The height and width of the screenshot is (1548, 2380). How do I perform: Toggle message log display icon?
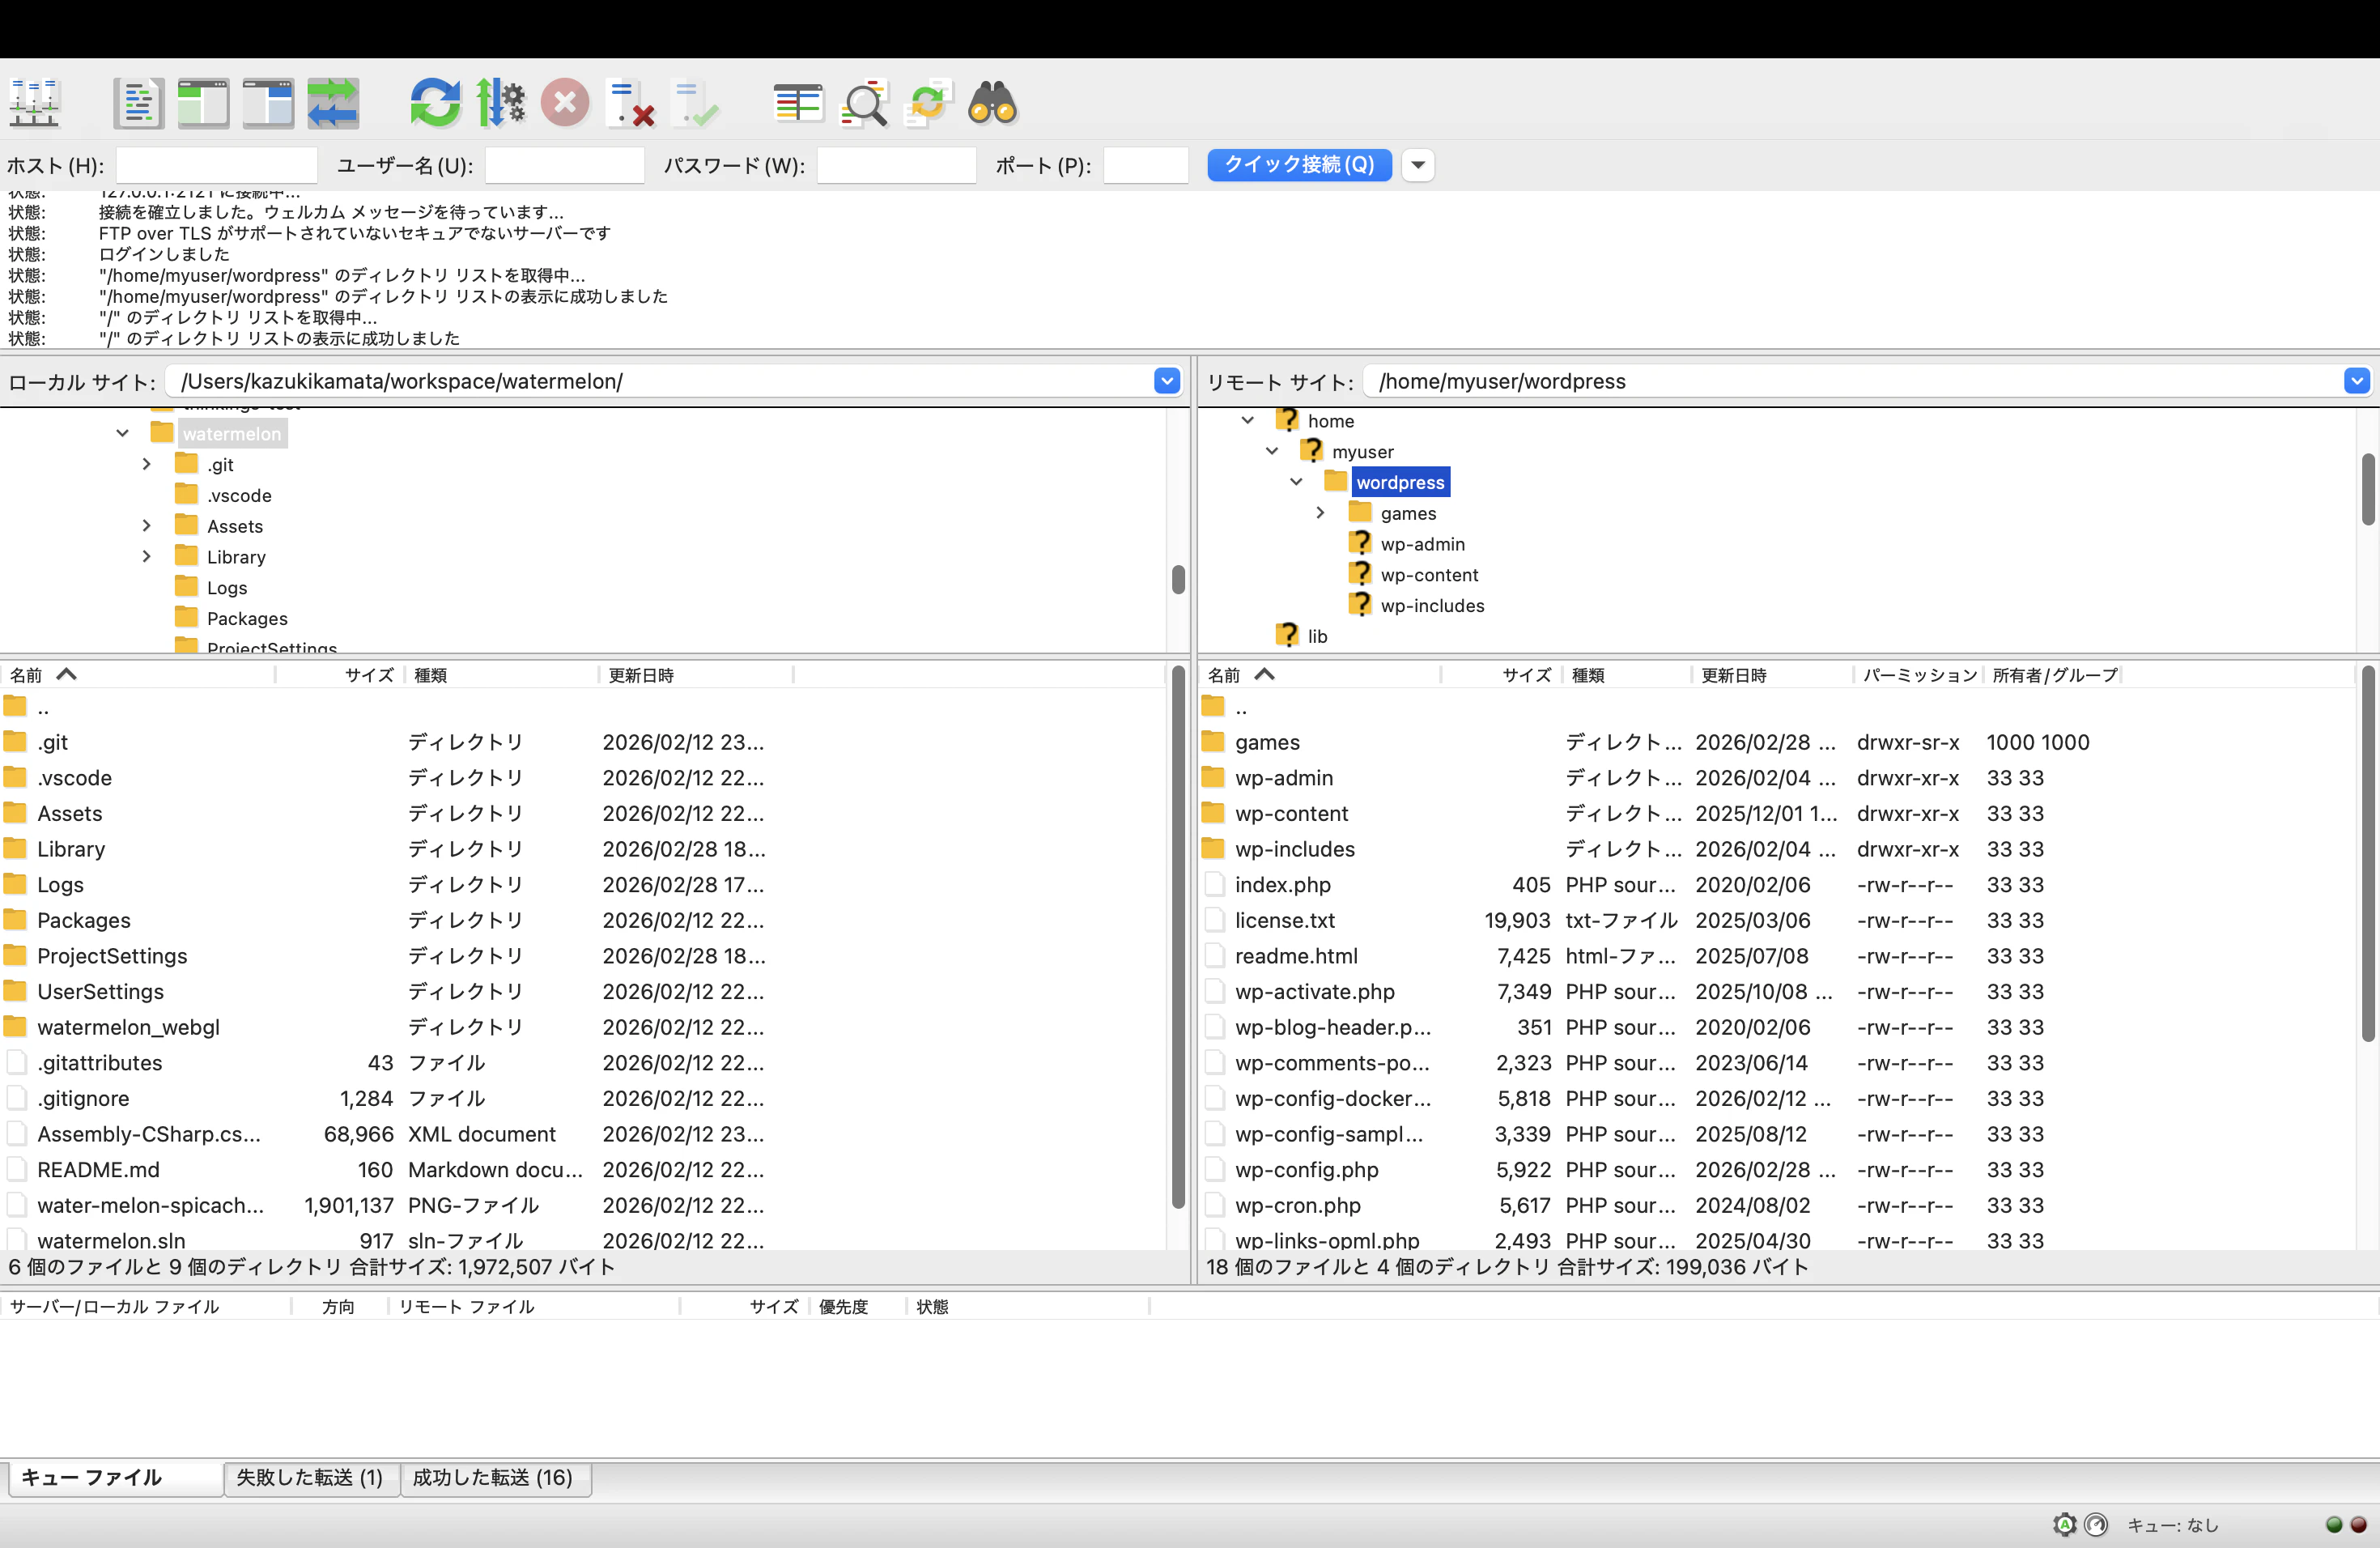138,103
